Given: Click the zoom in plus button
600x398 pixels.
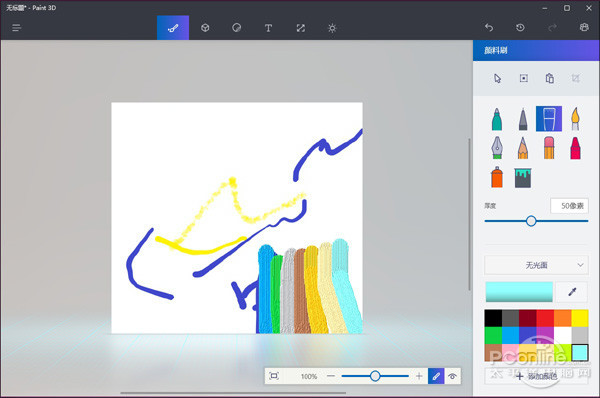Looking at the screenshot, I should [419, 376].
